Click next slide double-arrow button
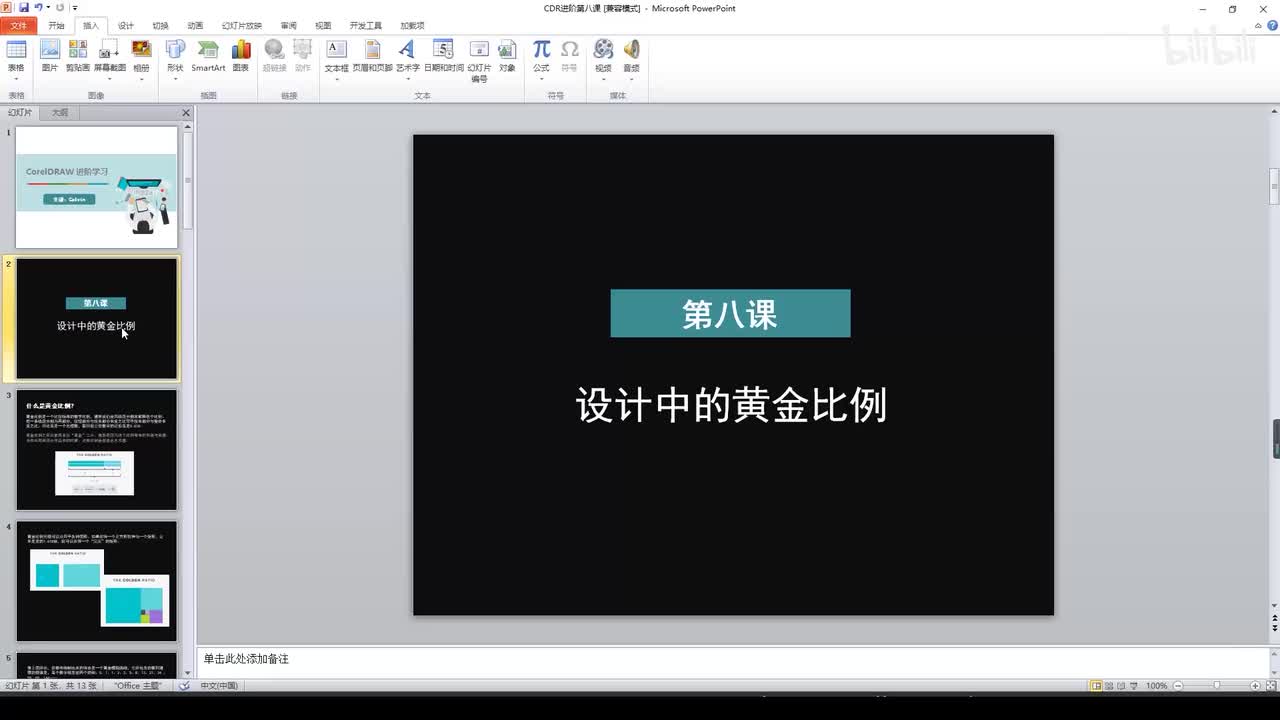The width and height of the screenshot is (1280, 720). click(x=1274, y=627)
